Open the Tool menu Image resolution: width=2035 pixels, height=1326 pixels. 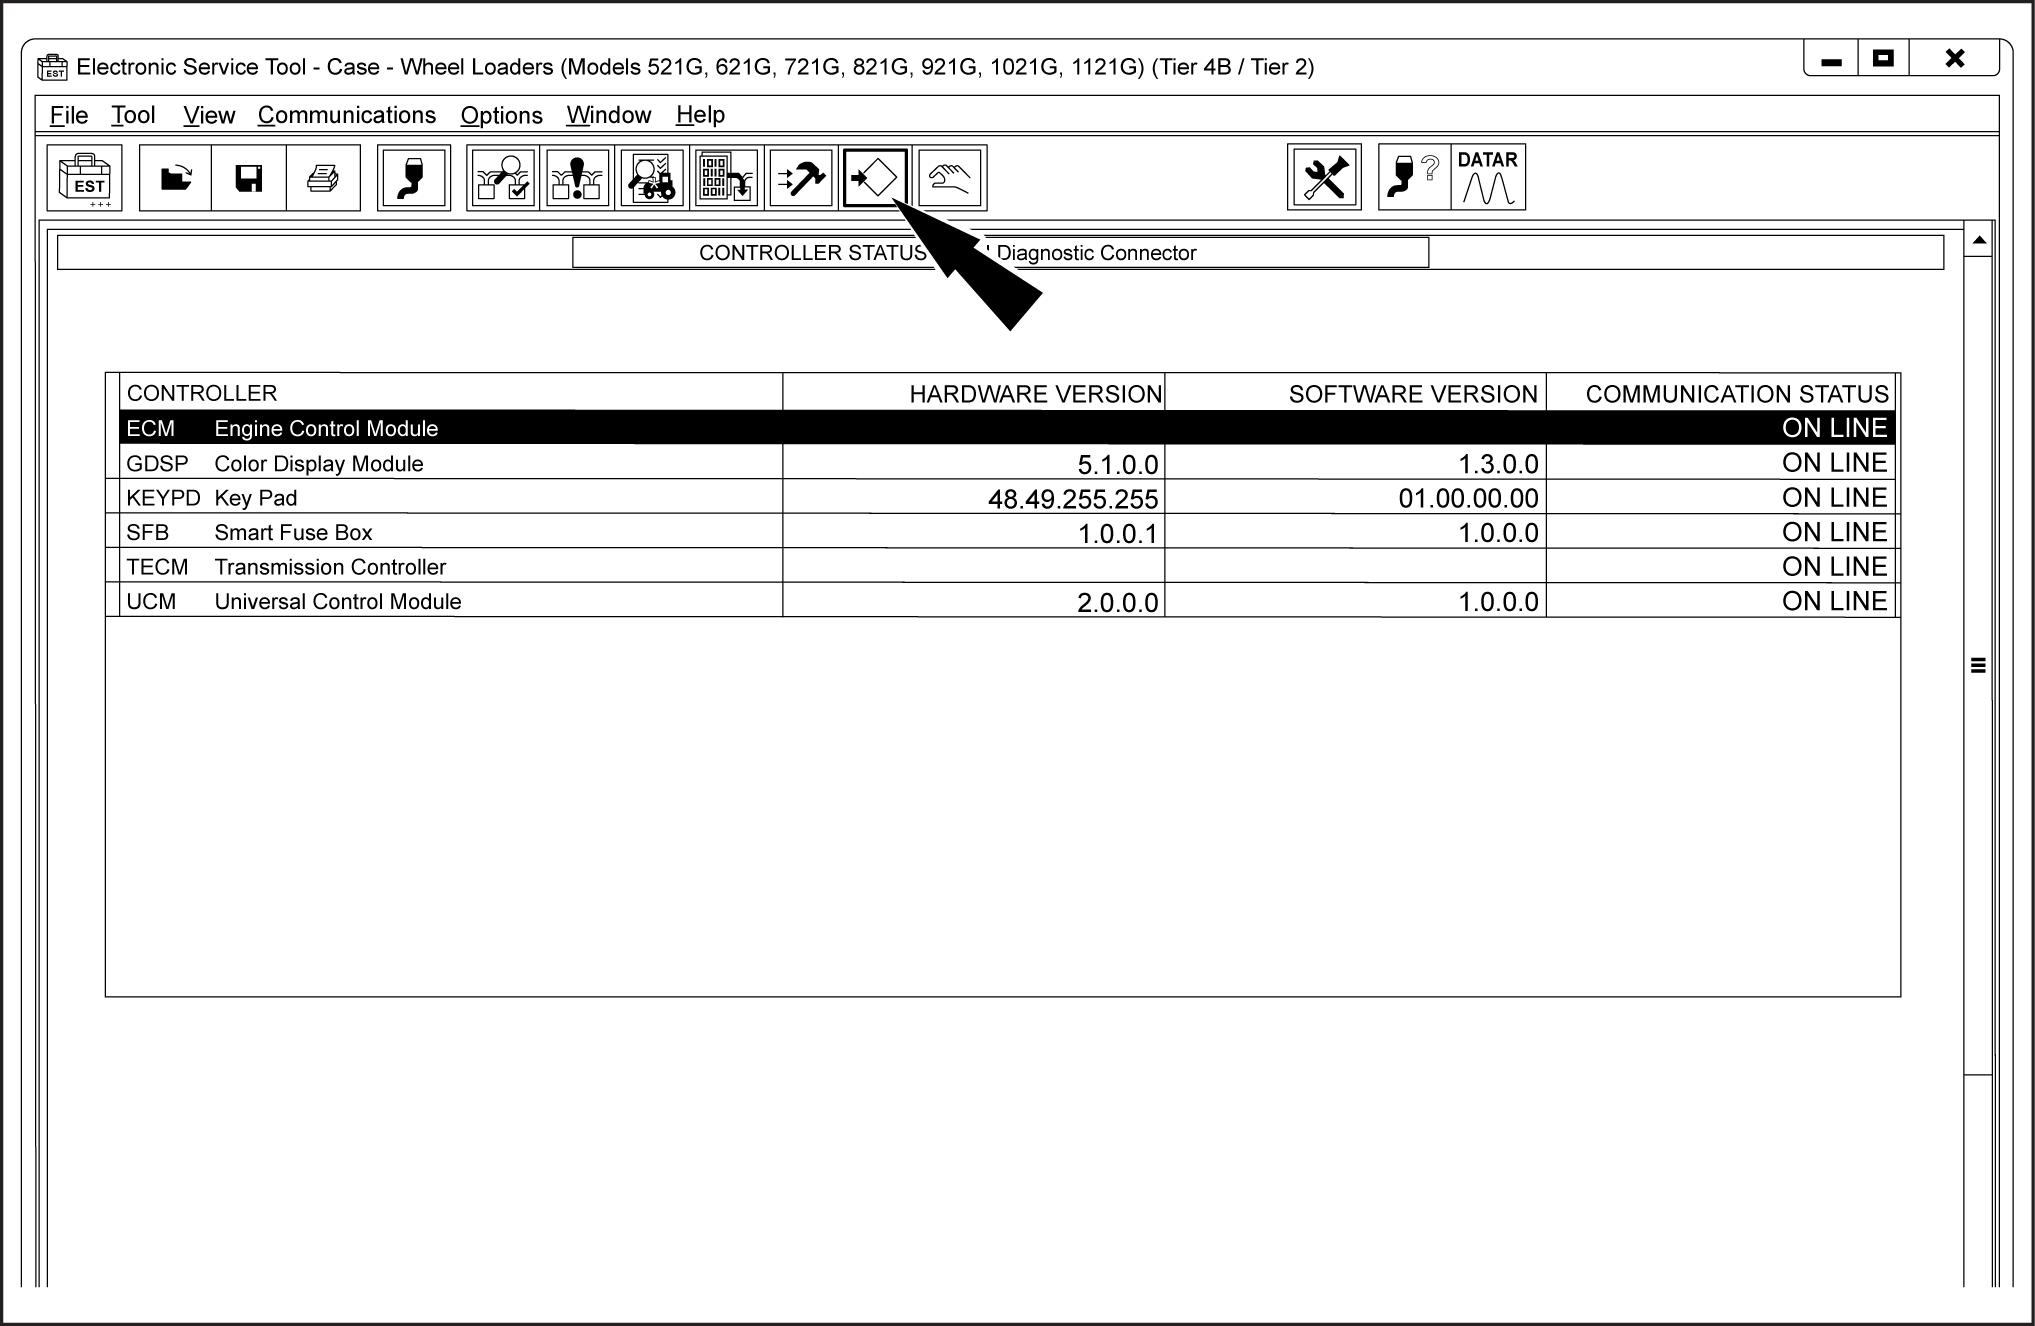coord(133,115)
